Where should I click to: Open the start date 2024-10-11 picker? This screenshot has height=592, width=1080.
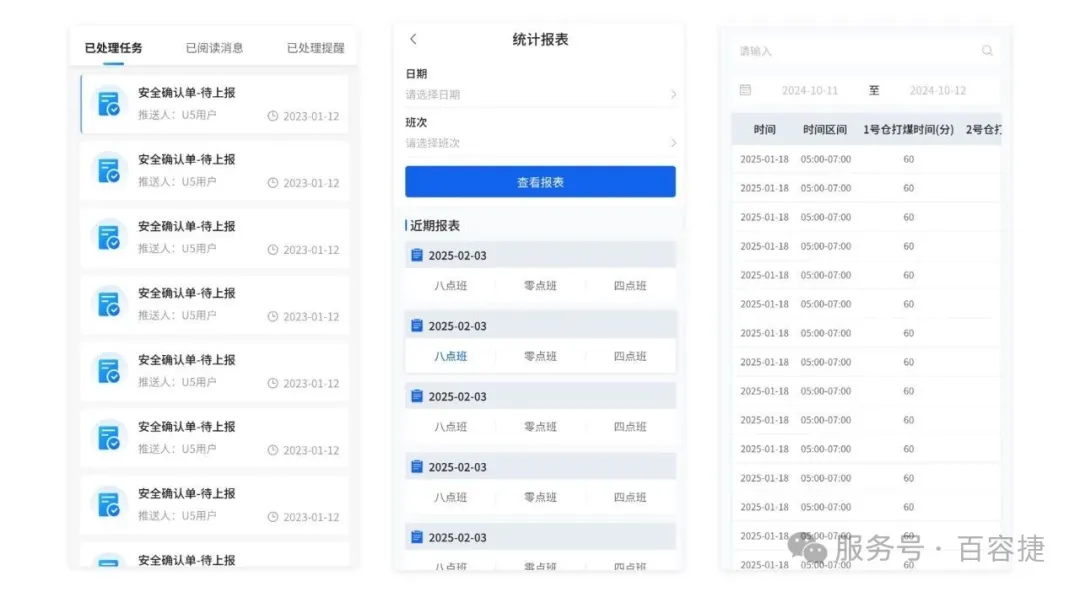coord(809,90)
